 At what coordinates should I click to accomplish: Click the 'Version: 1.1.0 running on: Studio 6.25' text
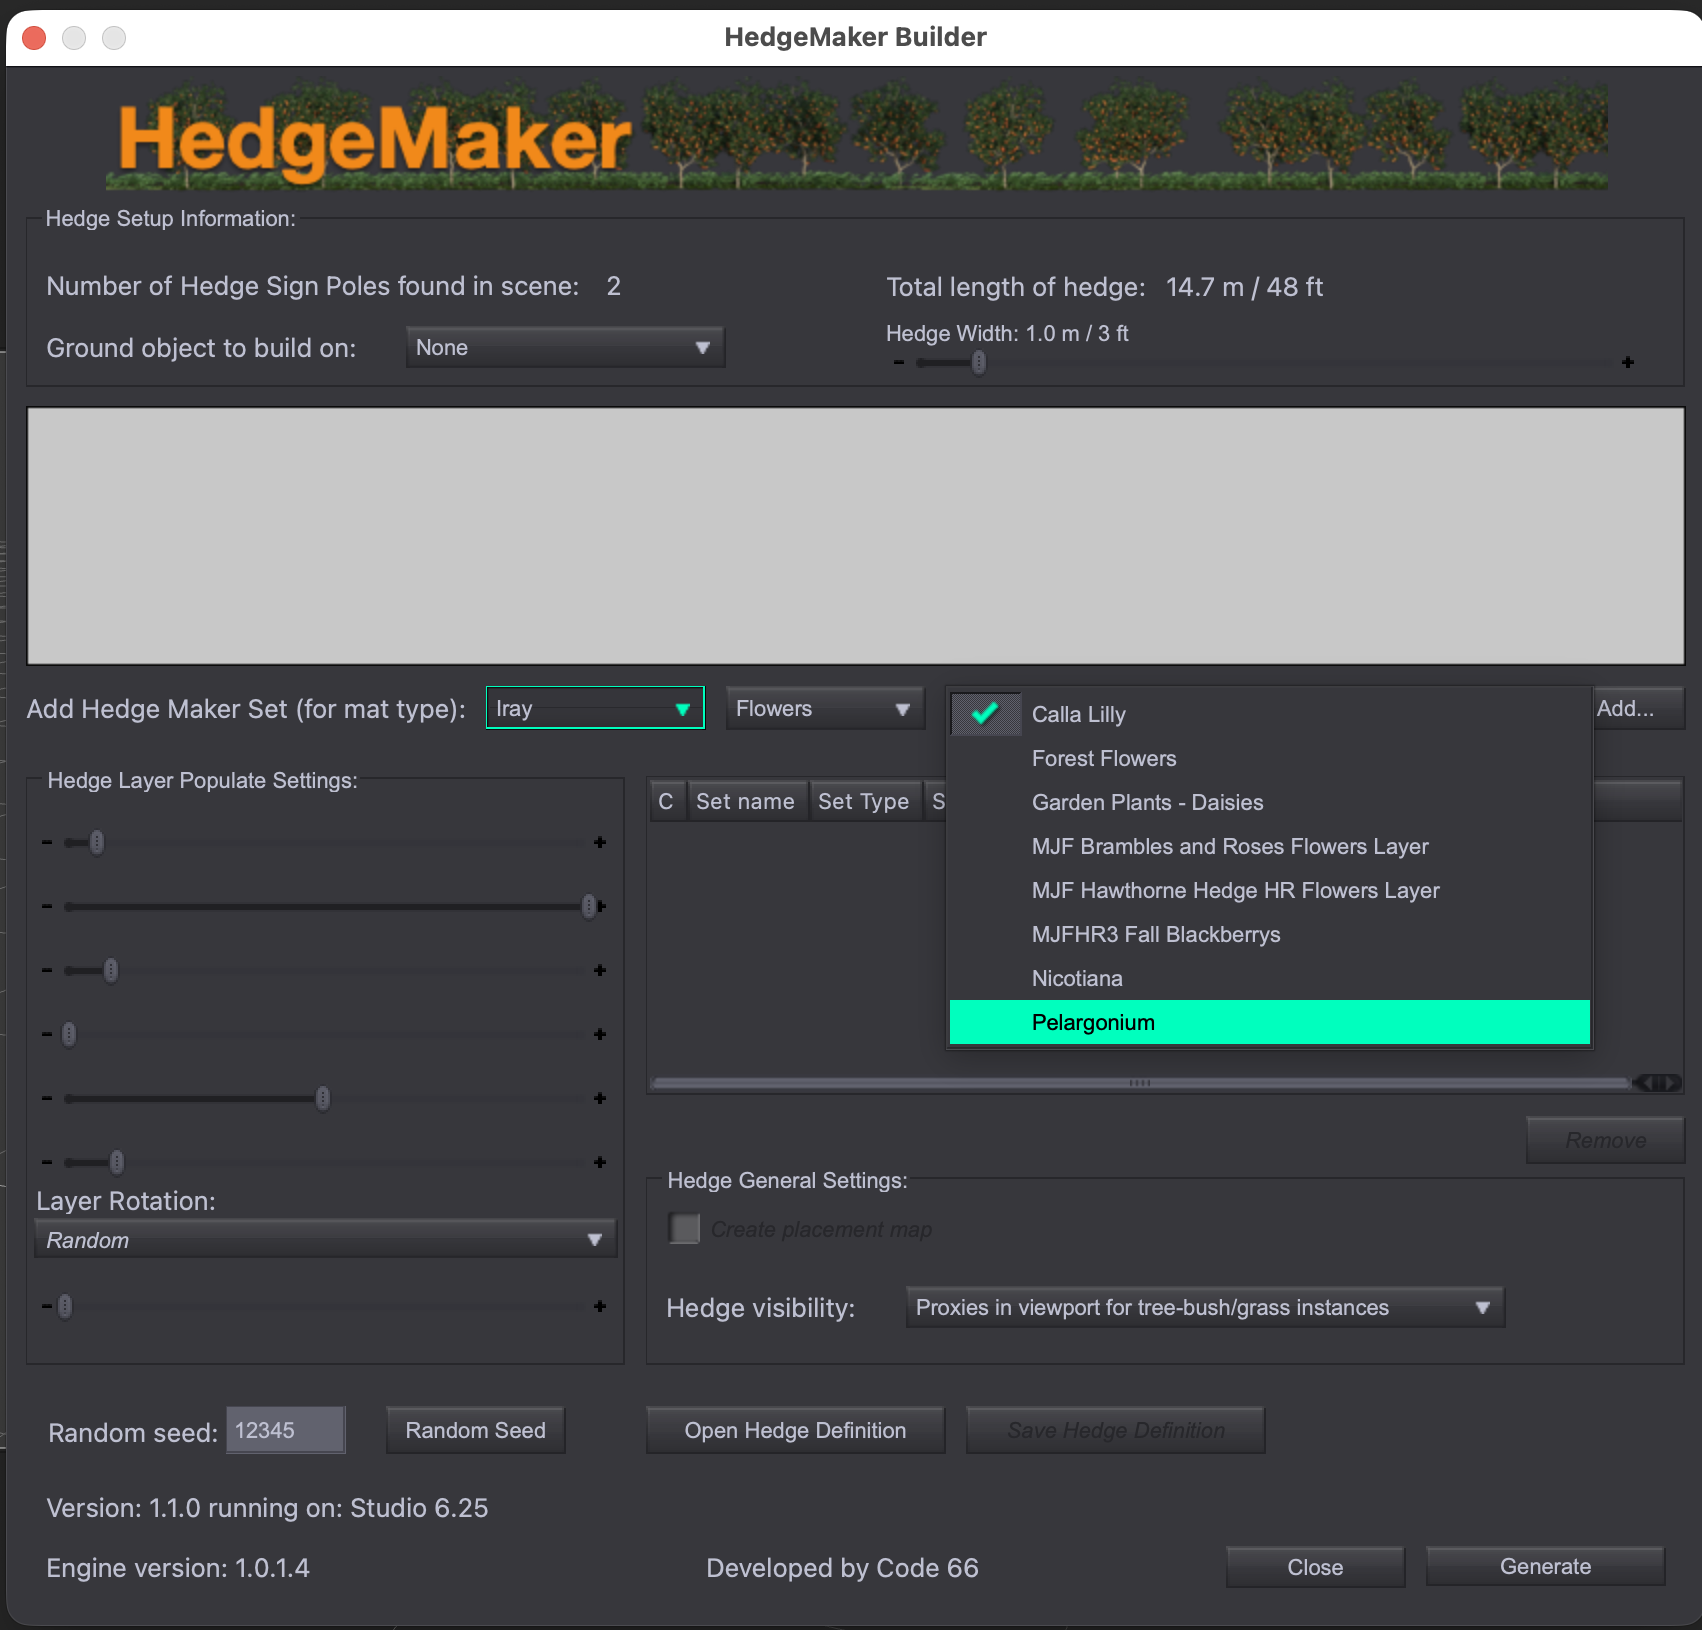click(x=267, y=1508)
